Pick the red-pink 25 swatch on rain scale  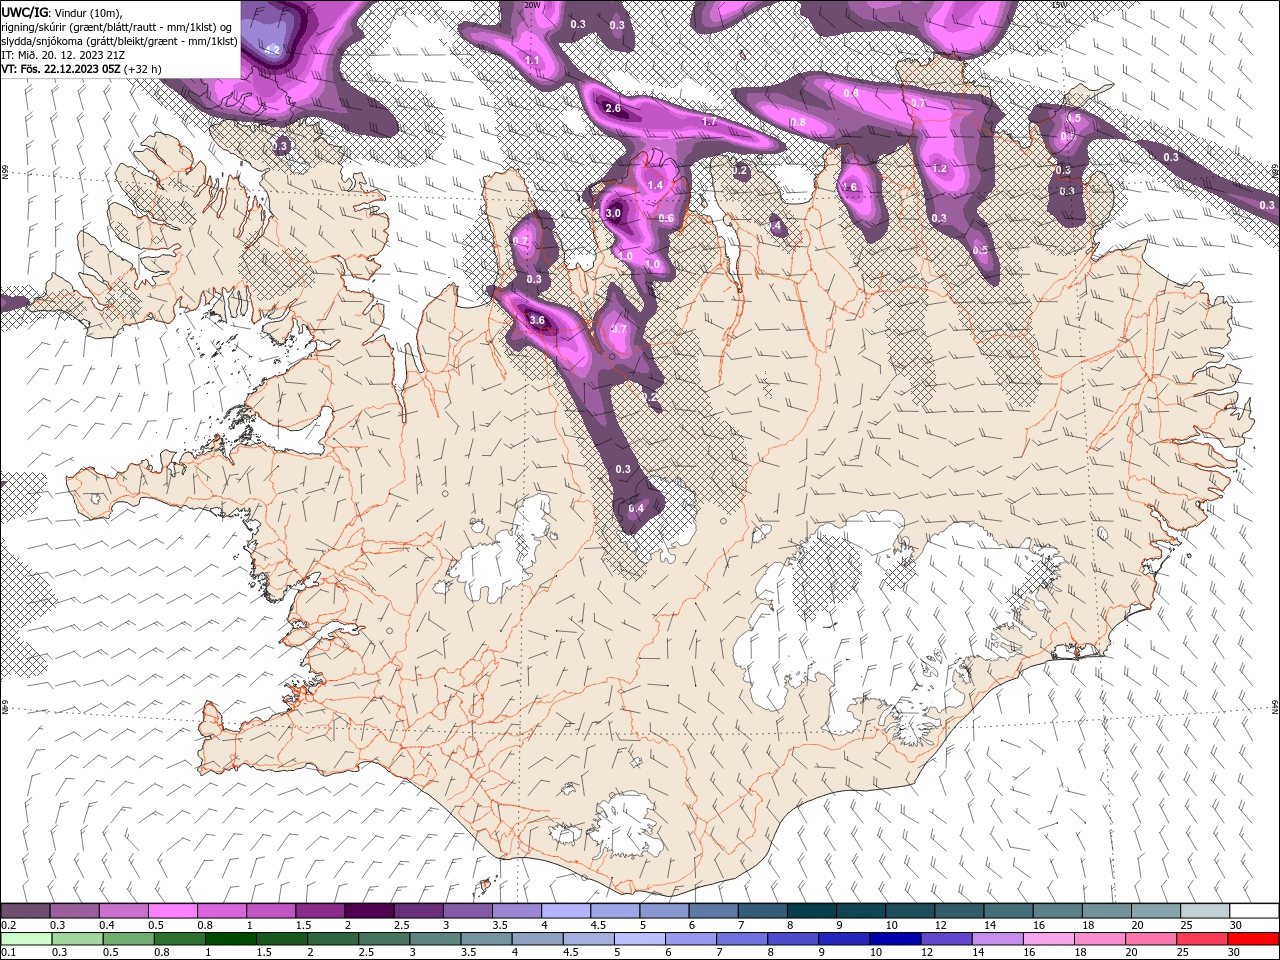point(1203,939)
